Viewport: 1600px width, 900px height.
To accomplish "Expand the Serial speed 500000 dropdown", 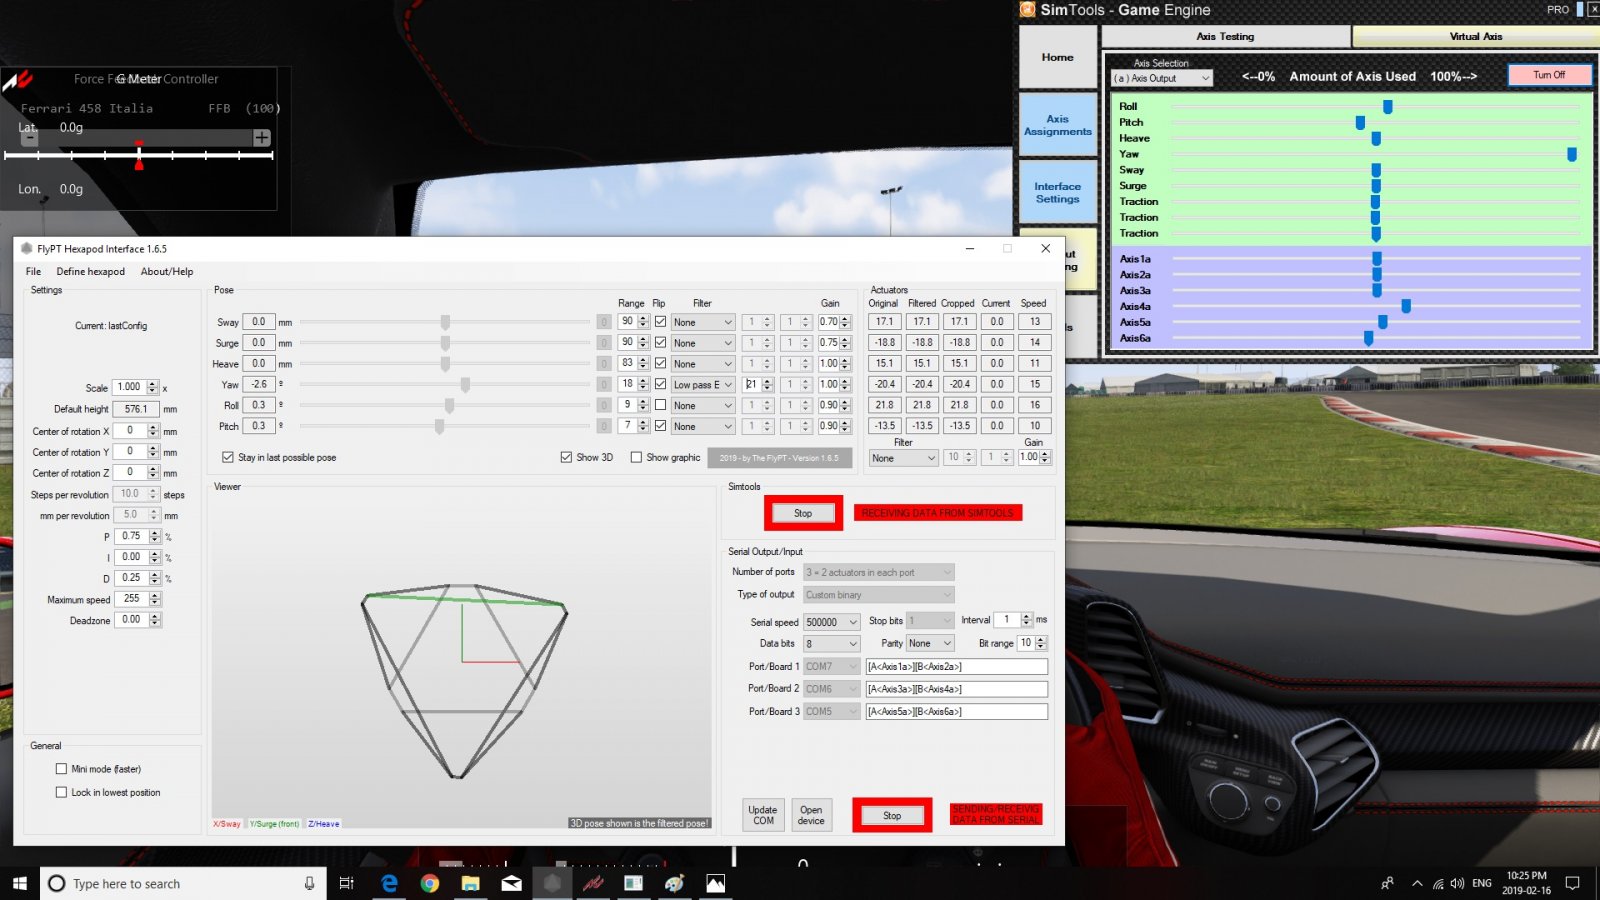I will click(x=832, y=622).
